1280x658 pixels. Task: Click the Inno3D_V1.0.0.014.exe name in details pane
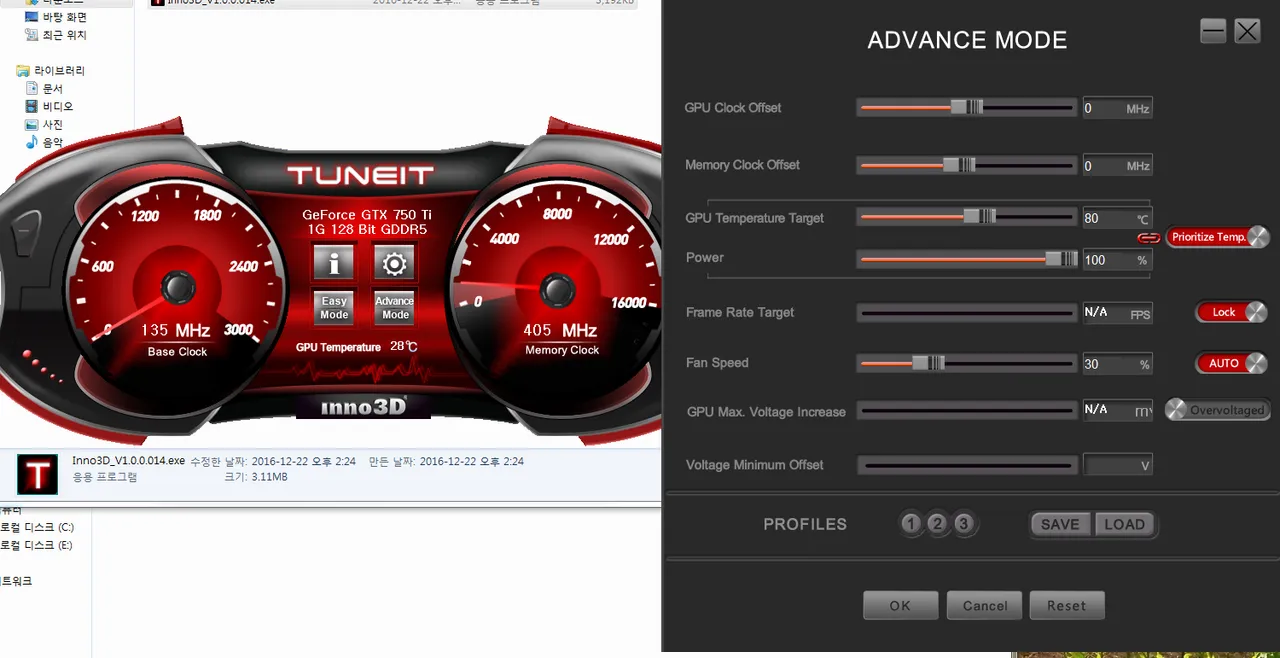point(129,461)
